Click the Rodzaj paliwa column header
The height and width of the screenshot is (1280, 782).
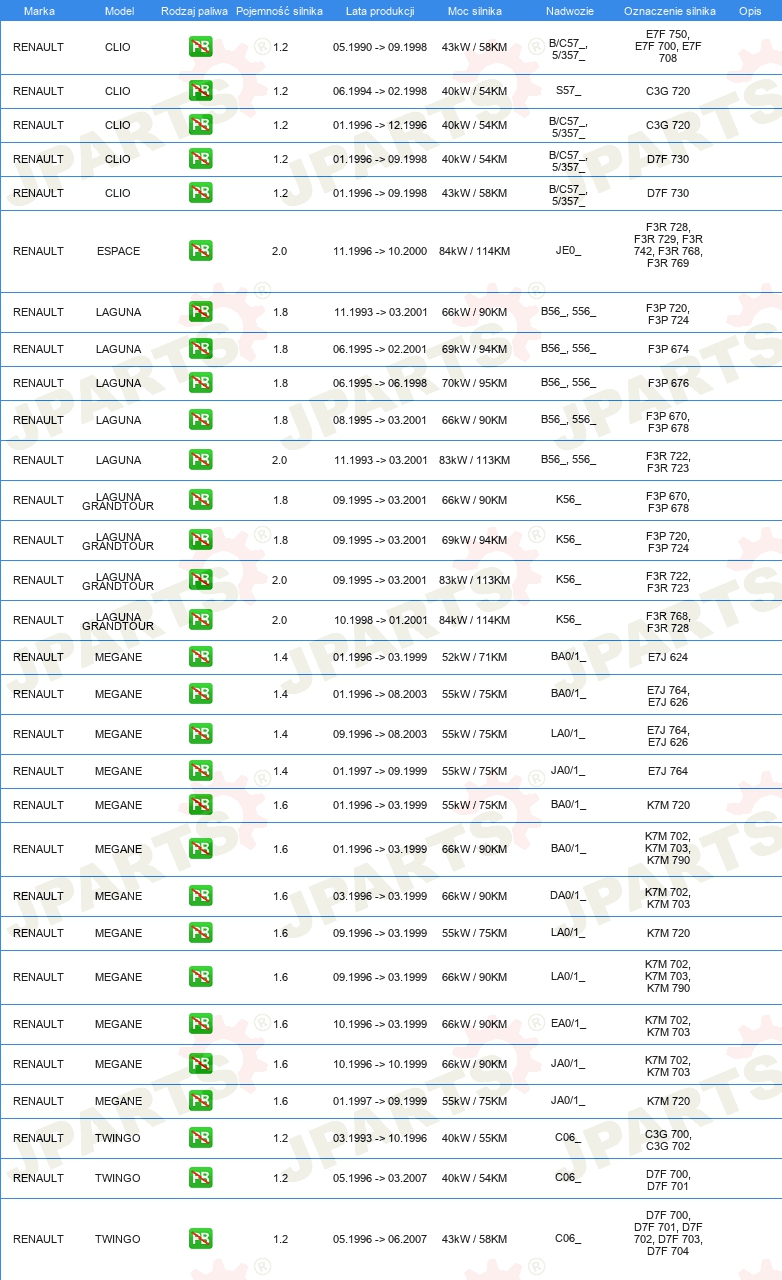tap(194, 10)
